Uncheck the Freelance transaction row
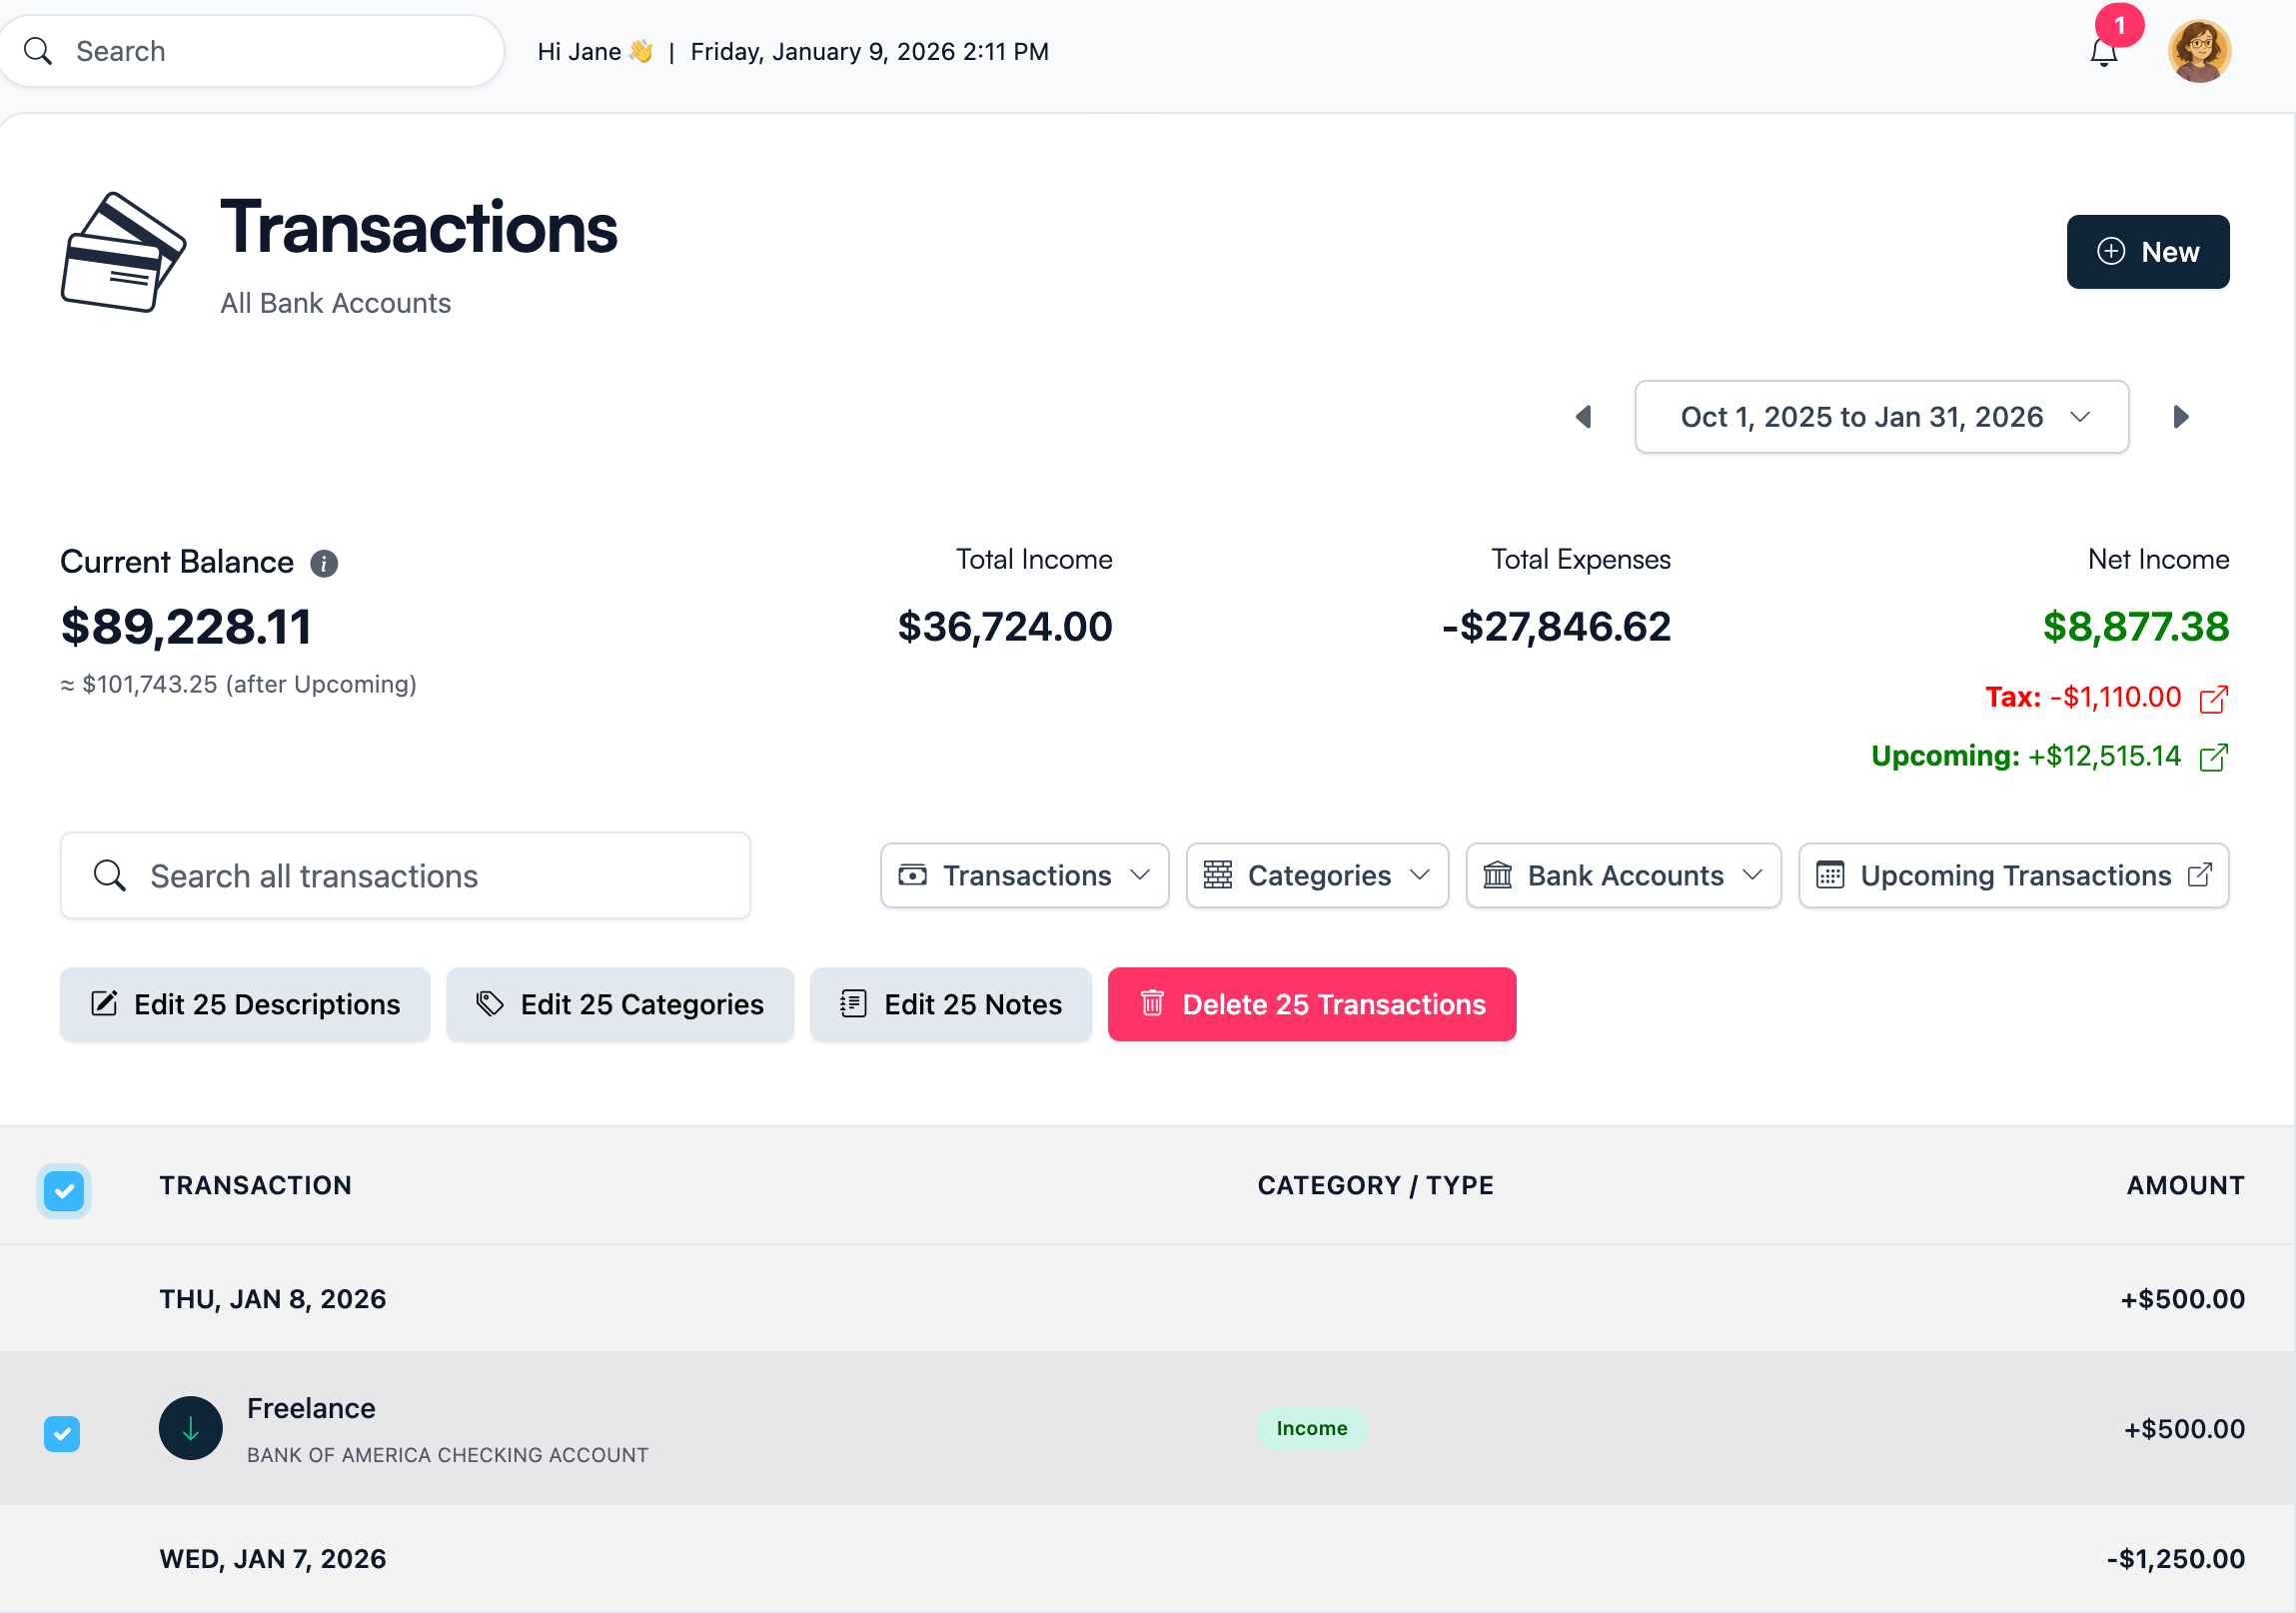 pos(62,1434)
